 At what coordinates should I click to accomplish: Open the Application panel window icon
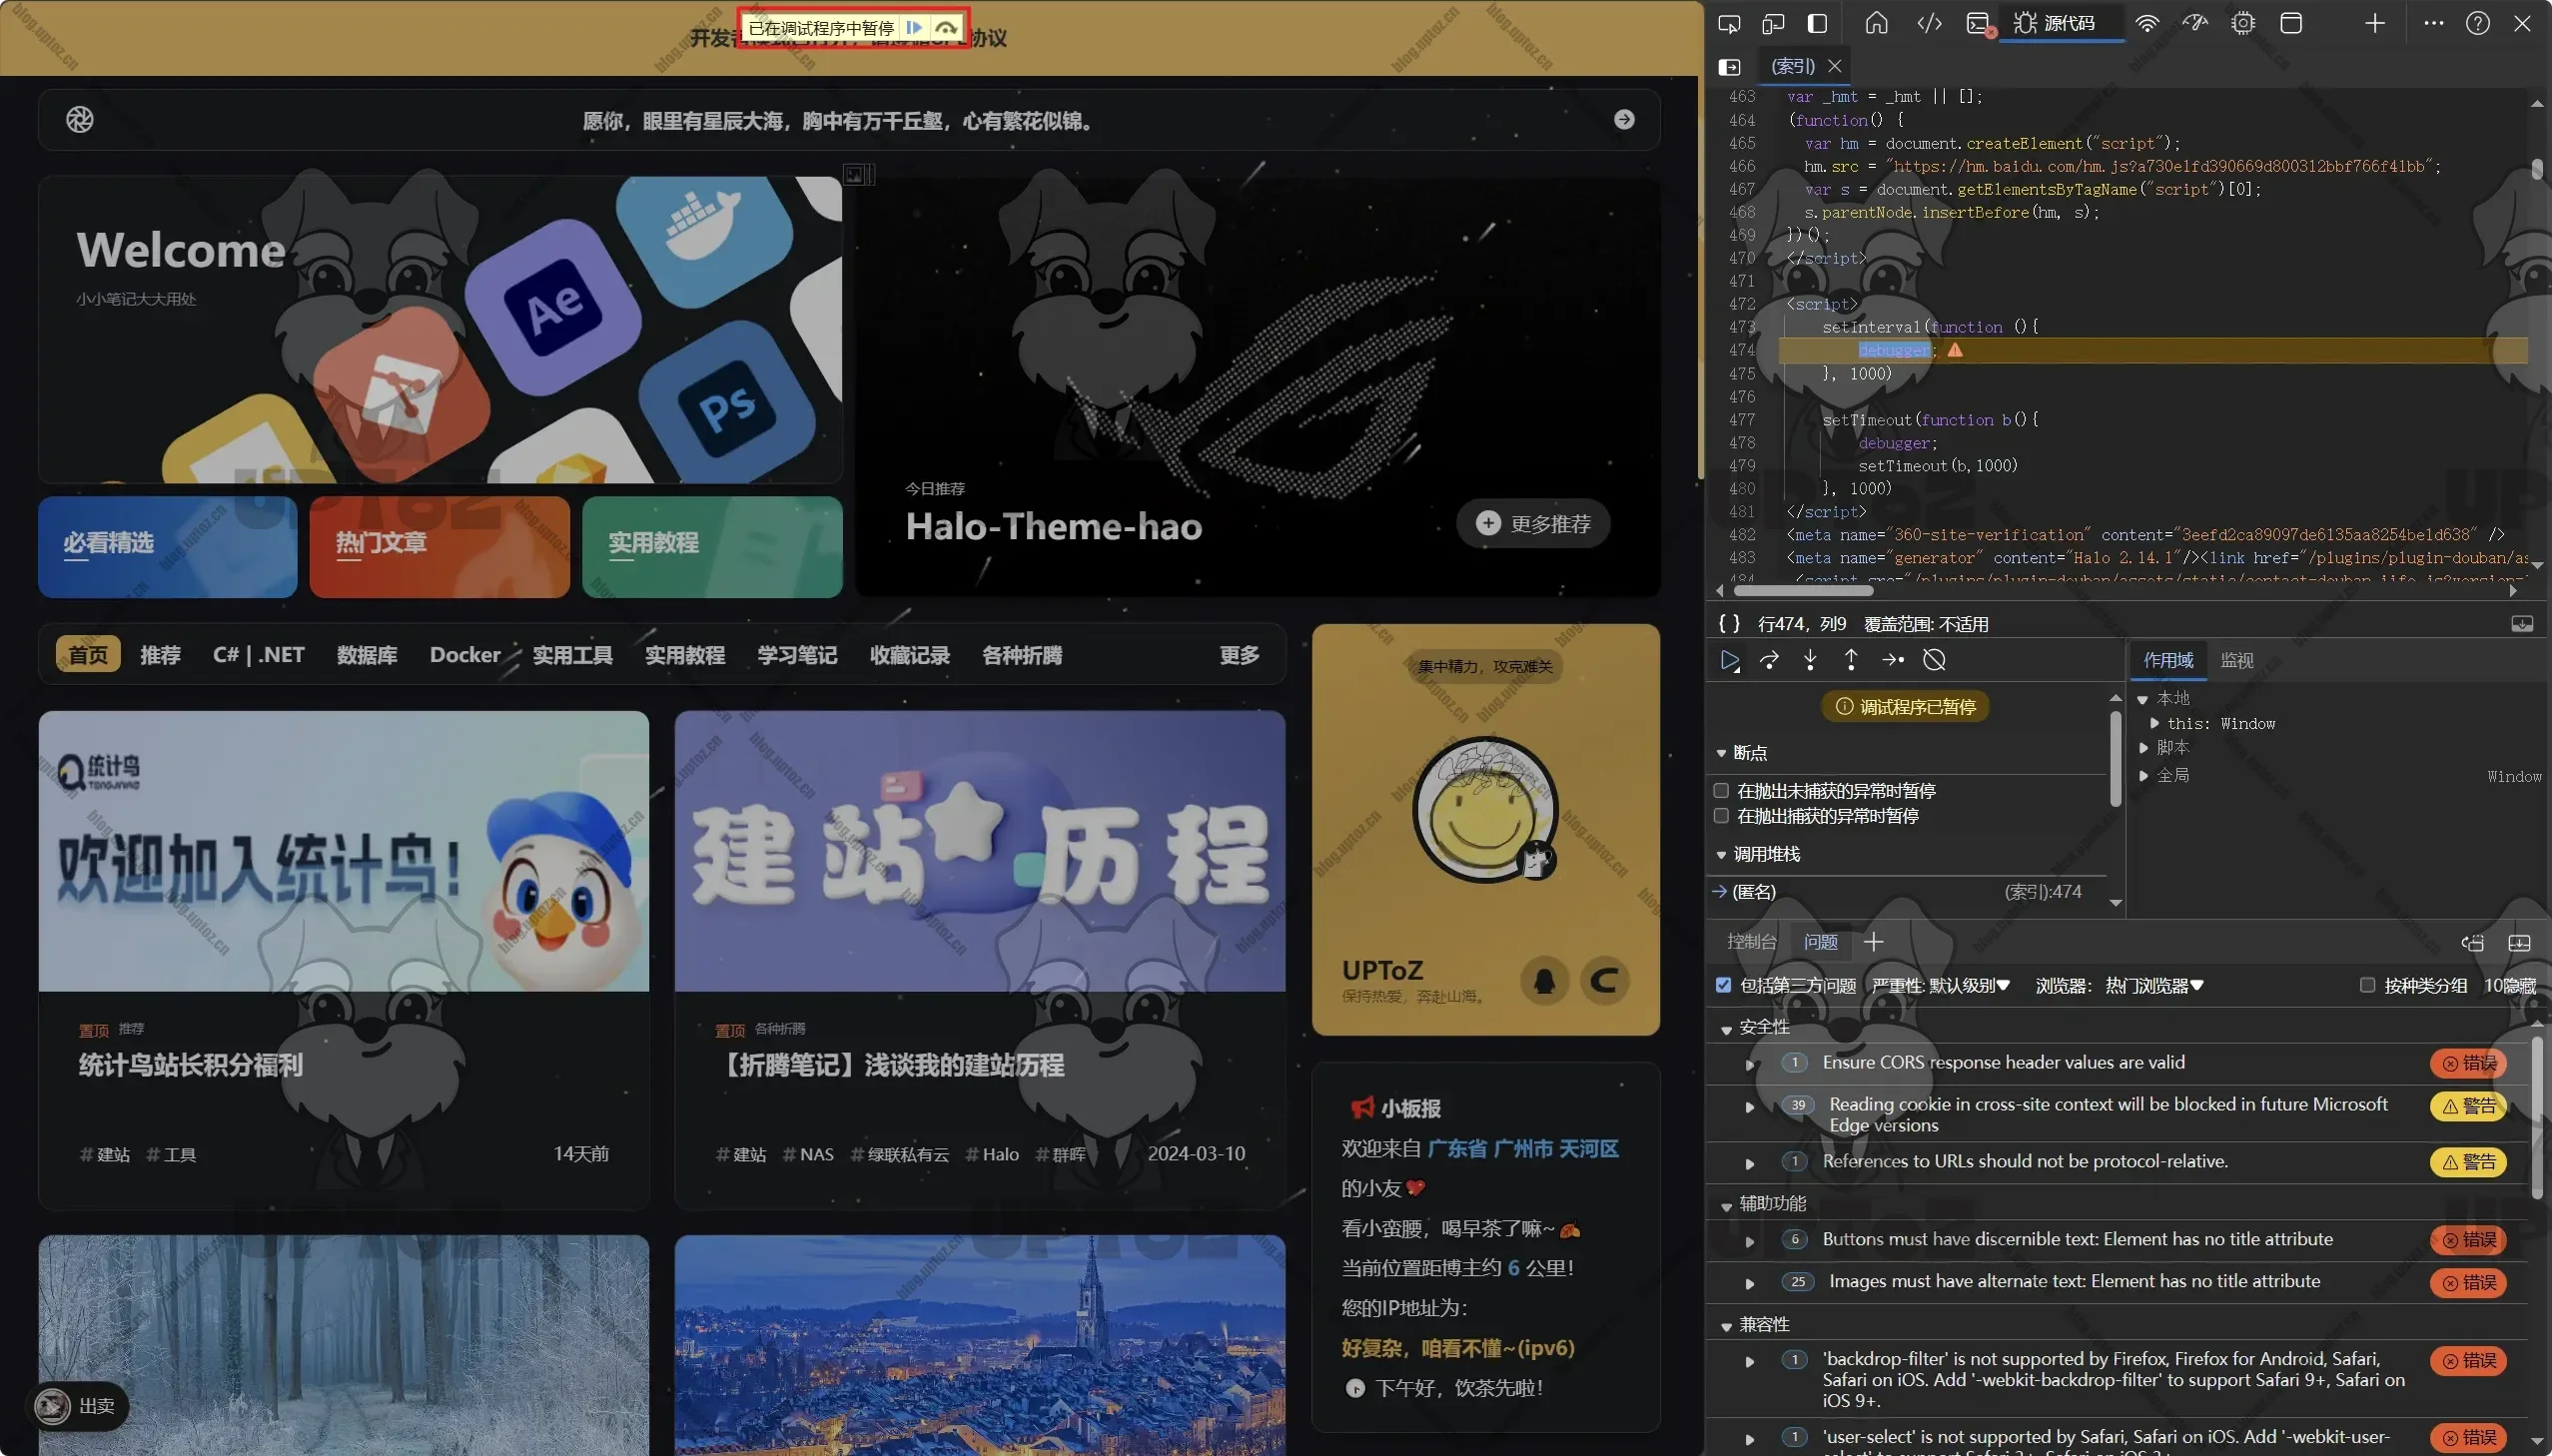pos(2291,23)
